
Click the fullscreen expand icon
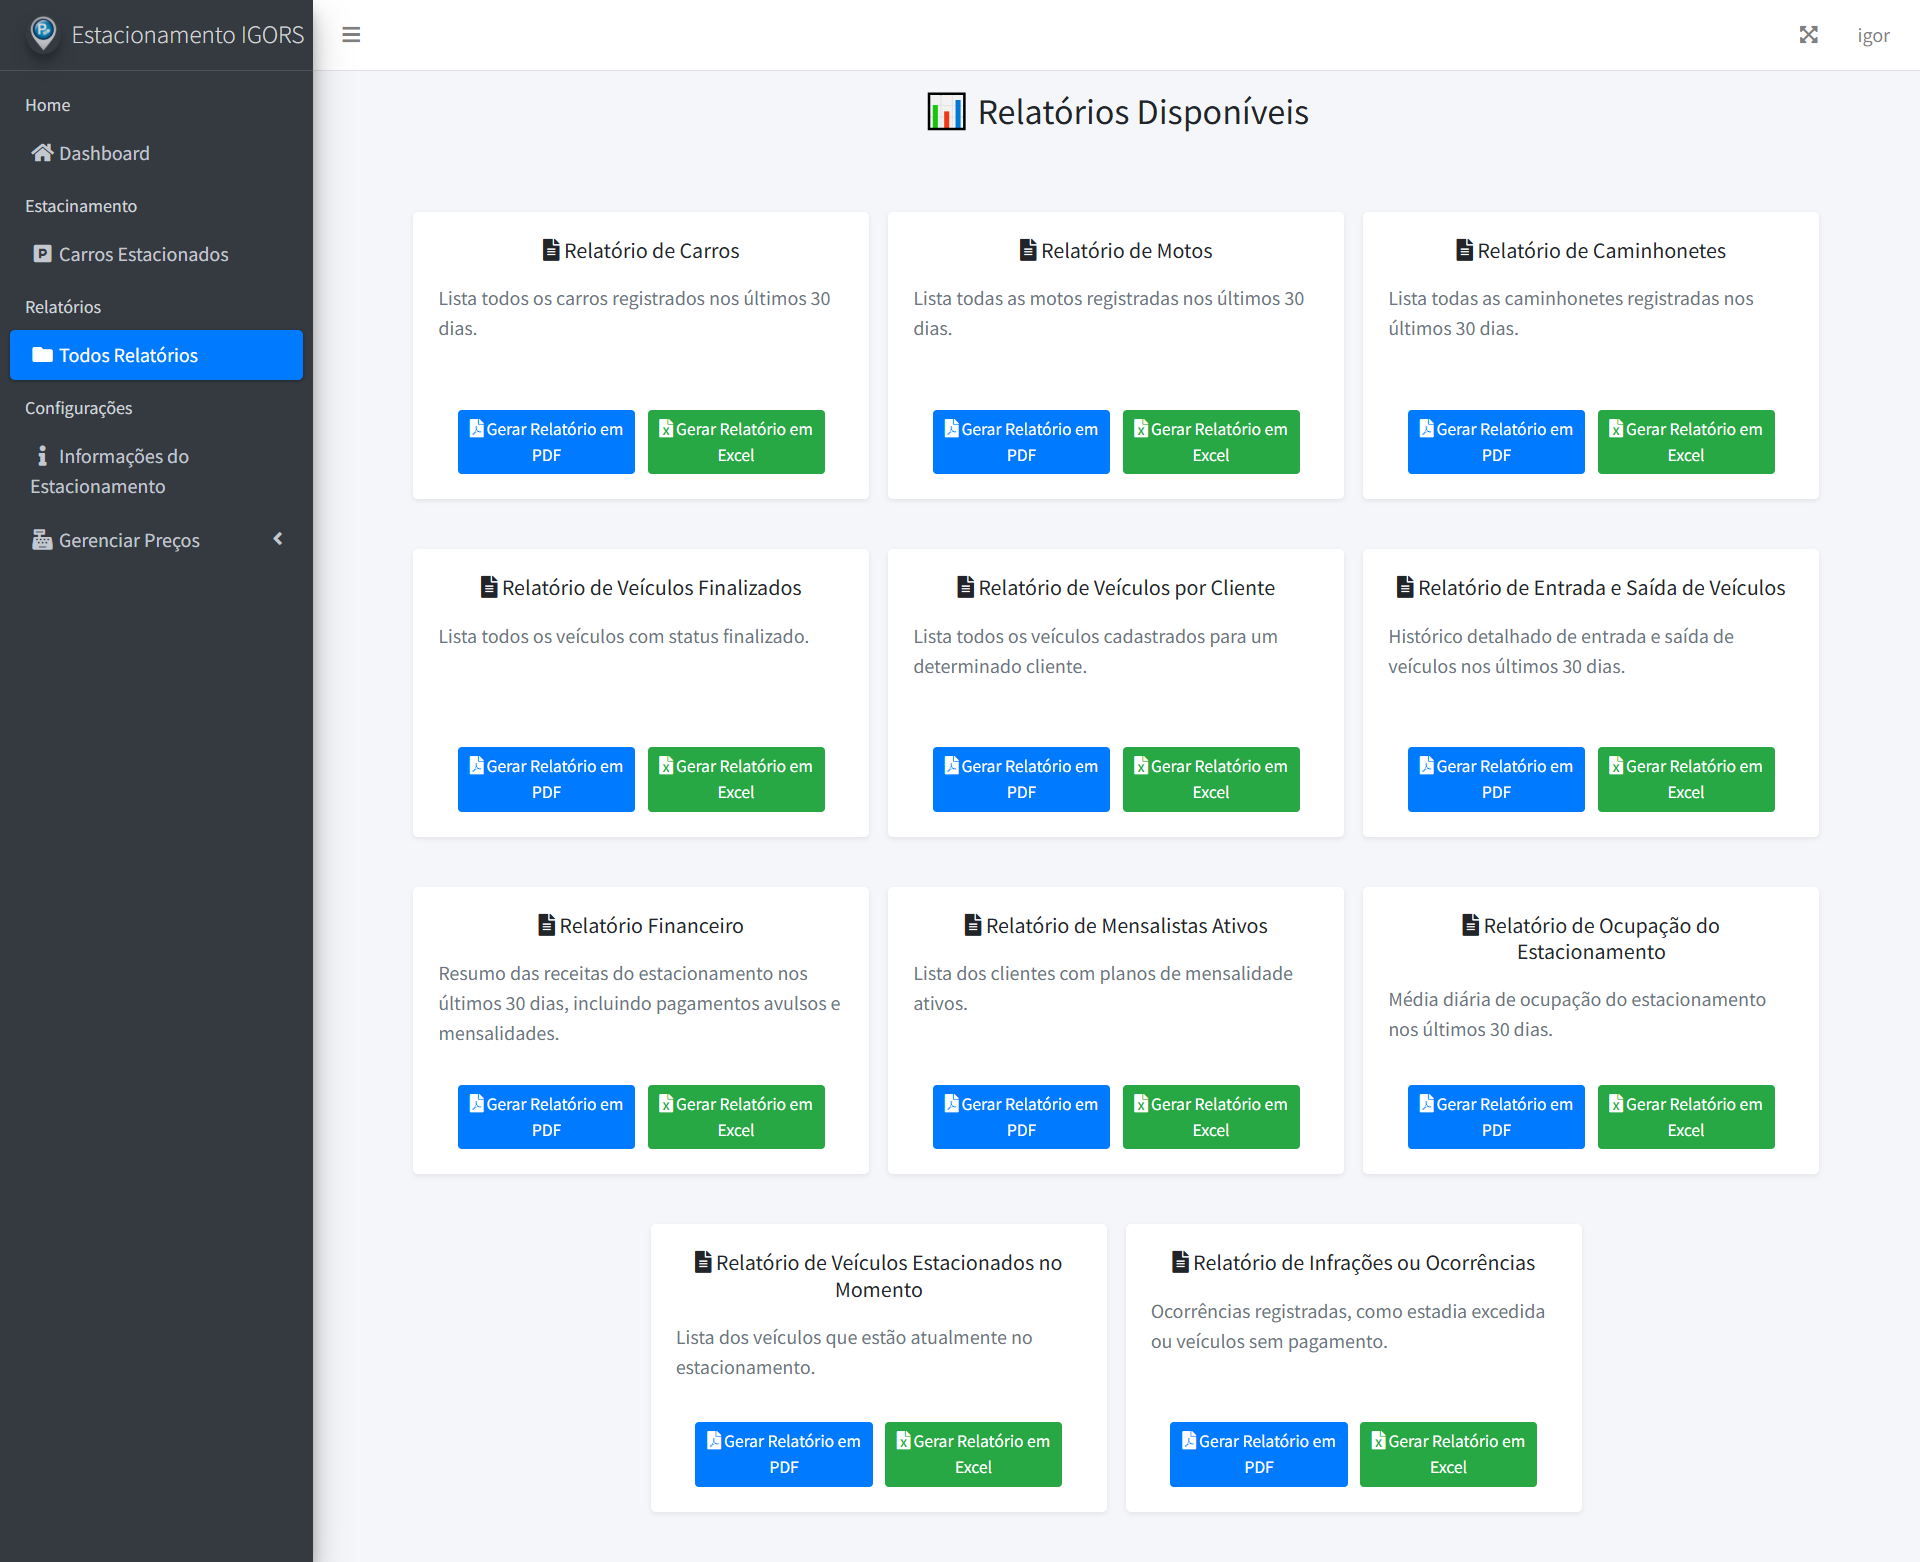[x=1808, y=35]
